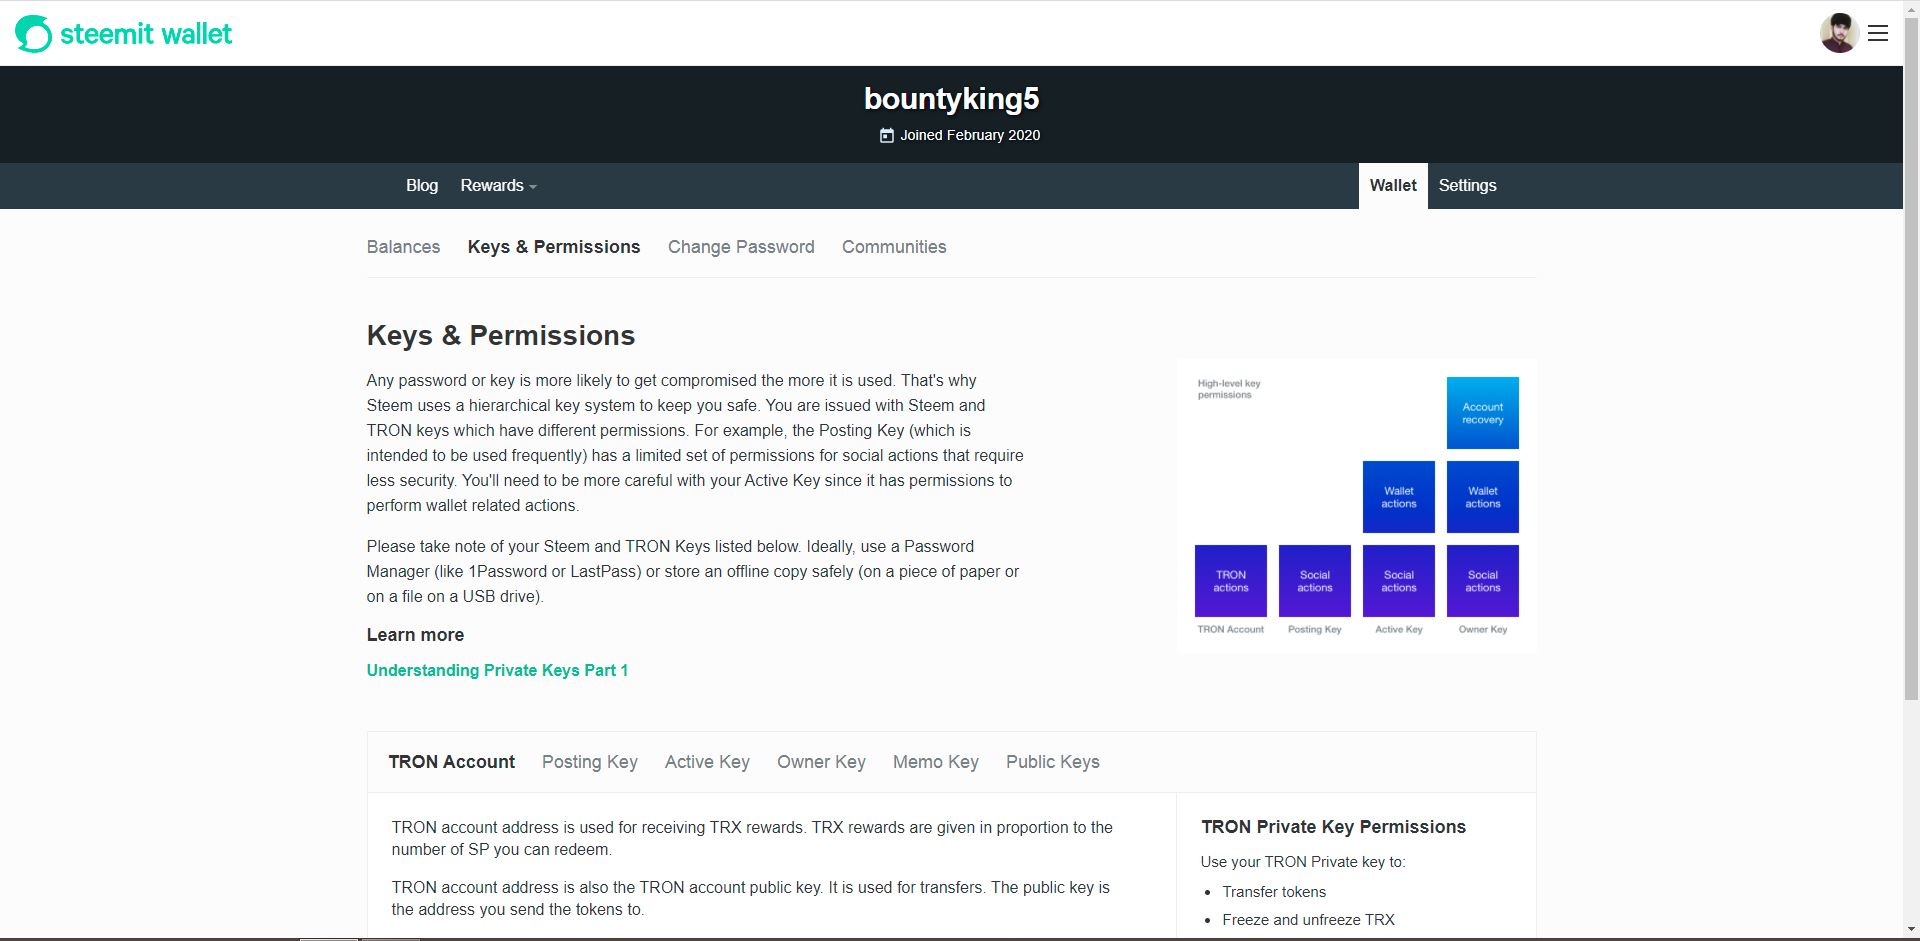Click the Keys & Permissions page heading
Screen dimensions: 1920x941
(x=501, y=336)
